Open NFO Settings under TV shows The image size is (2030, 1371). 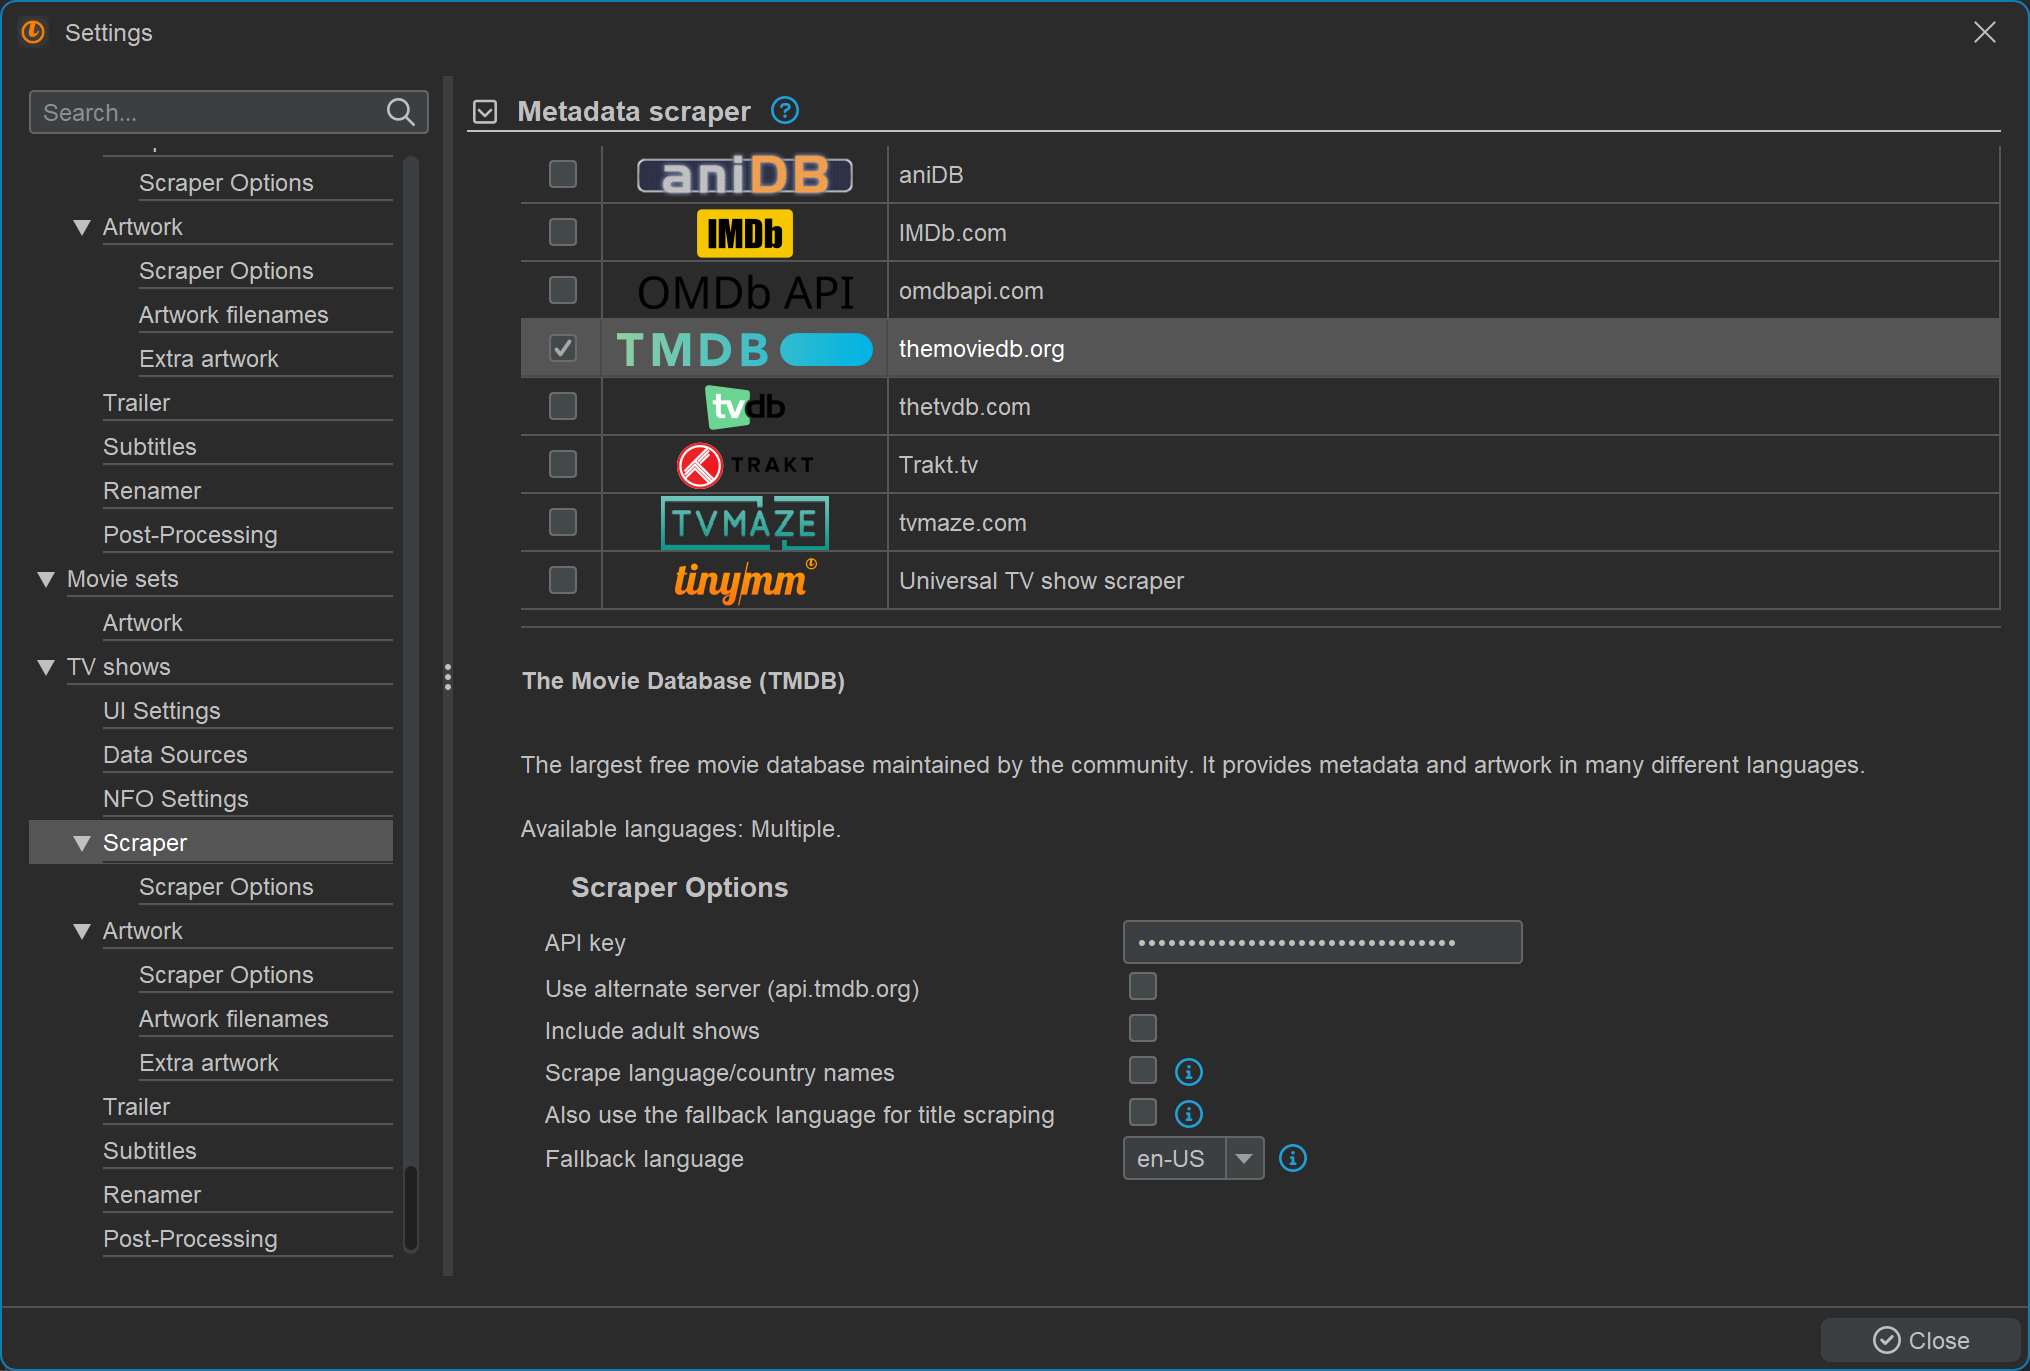(x=176, y=799)
